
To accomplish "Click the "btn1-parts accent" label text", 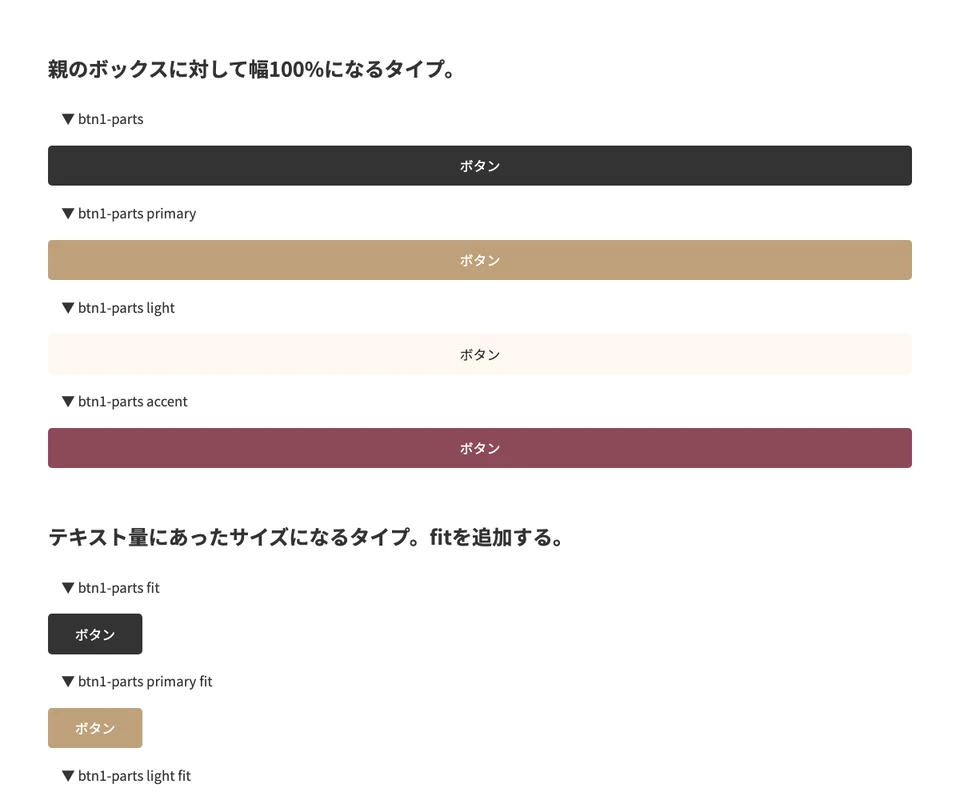I will pyautogui.click(x=133, y=401).
